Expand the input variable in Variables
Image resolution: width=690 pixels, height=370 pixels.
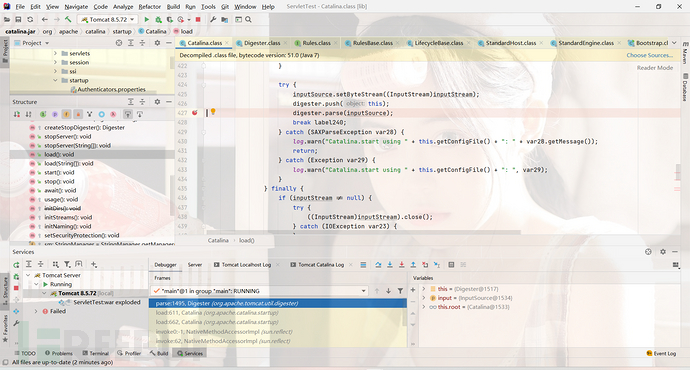click(x=424, y=298)
